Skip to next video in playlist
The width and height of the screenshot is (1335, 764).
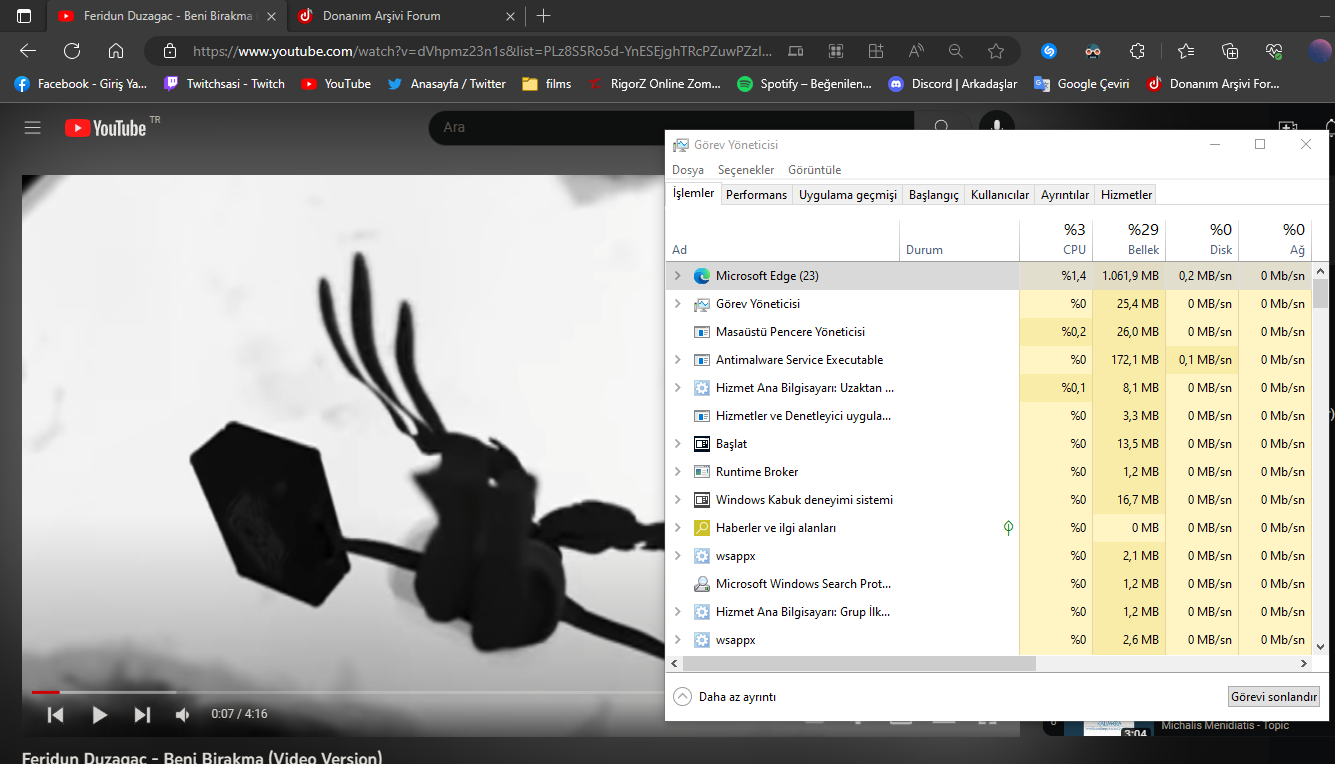pos(142,714)
